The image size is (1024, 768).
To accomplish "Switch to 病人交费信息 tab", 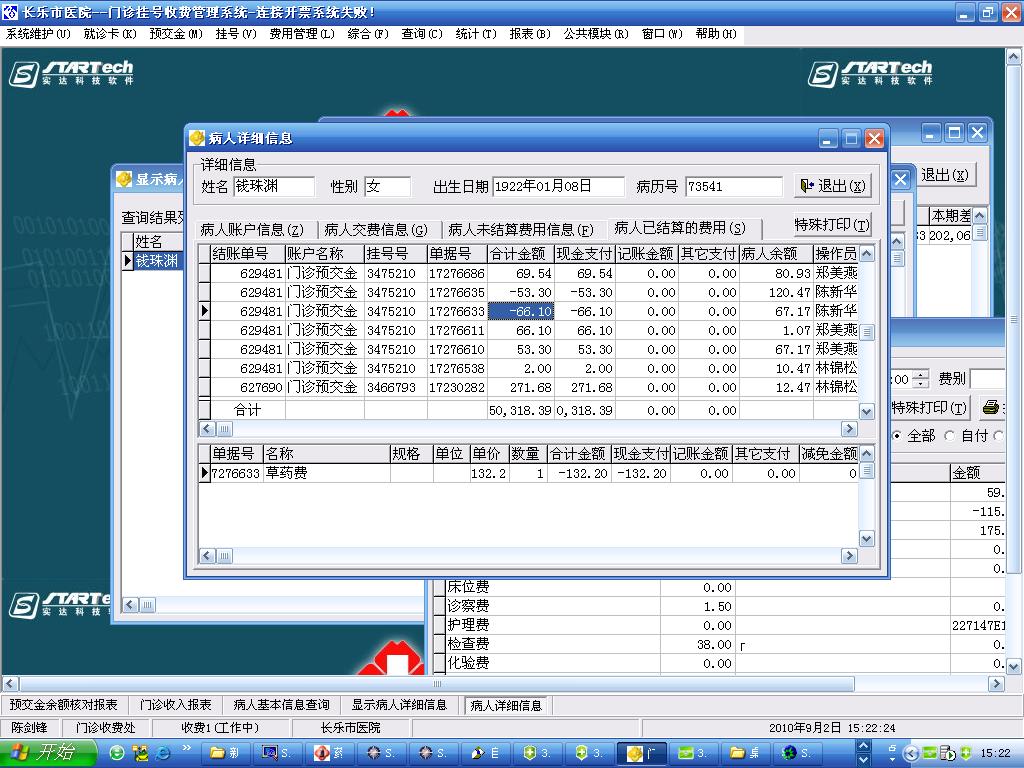I will pos(376,230).
